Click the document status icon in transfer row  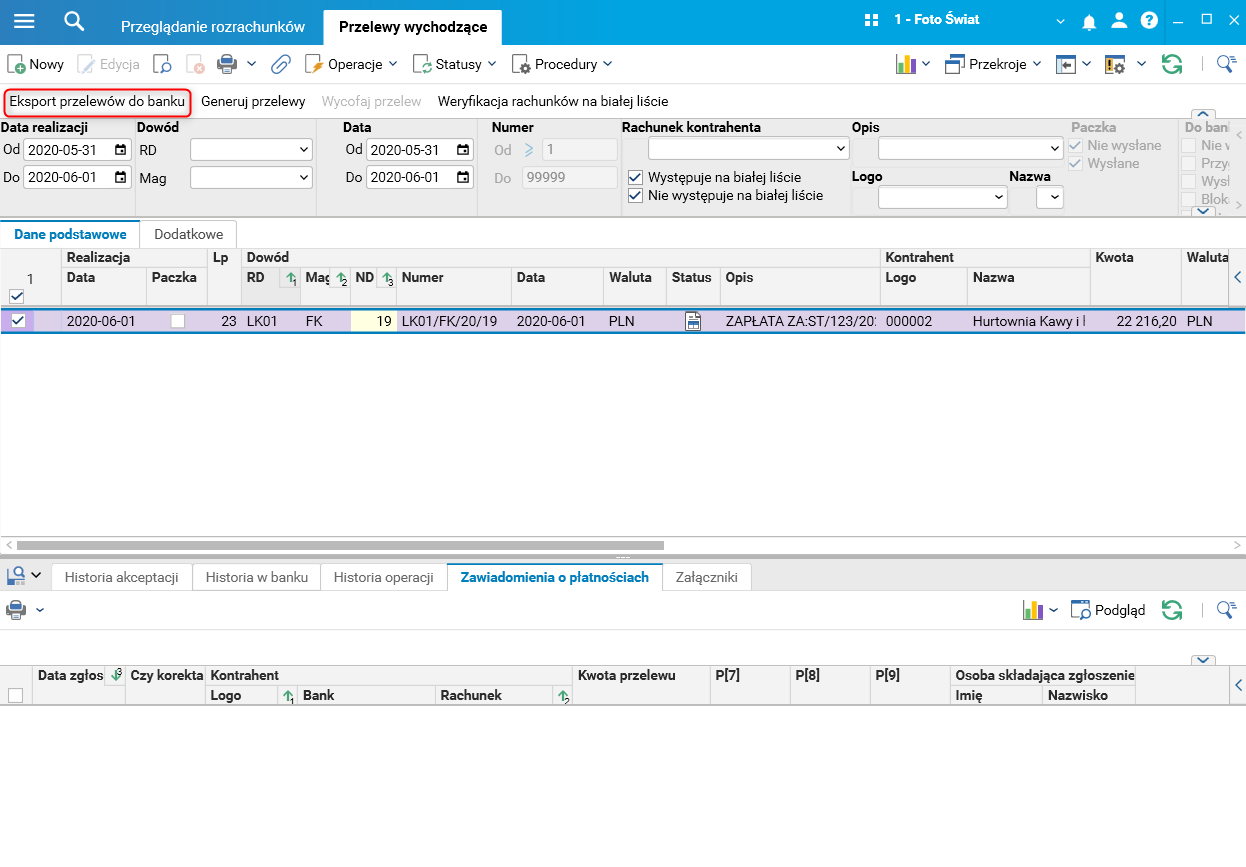click(x=693, y=321)
